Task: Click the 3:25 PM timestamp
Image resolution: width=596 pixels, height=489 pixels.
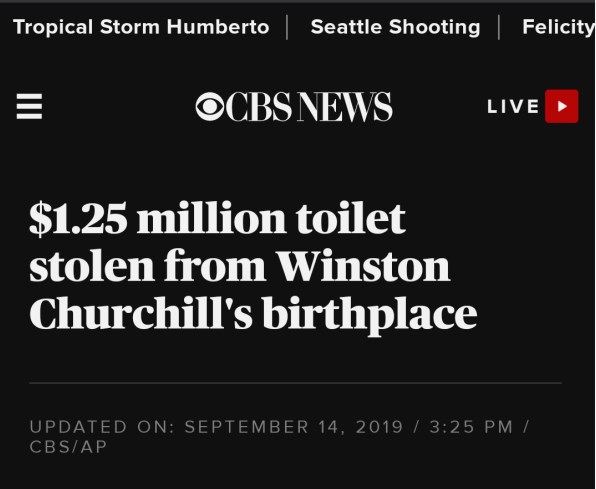Action: point(471,427)
